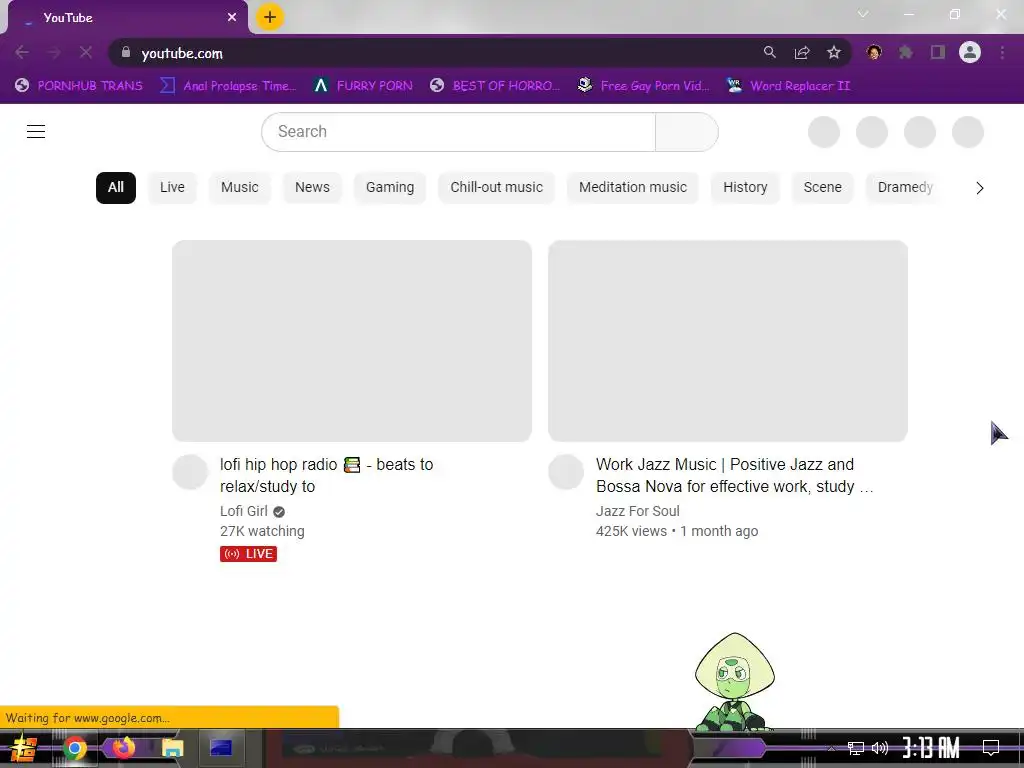1024x768 pixels.
Task: Select the YouTube browser tab
Action: [127, 18]
